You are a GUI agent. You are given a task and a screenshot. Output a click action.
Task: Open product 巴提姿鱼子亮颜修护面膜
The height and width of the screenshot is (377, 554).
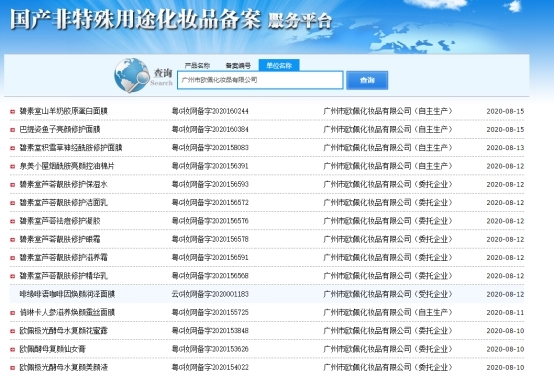click(60, 129)
